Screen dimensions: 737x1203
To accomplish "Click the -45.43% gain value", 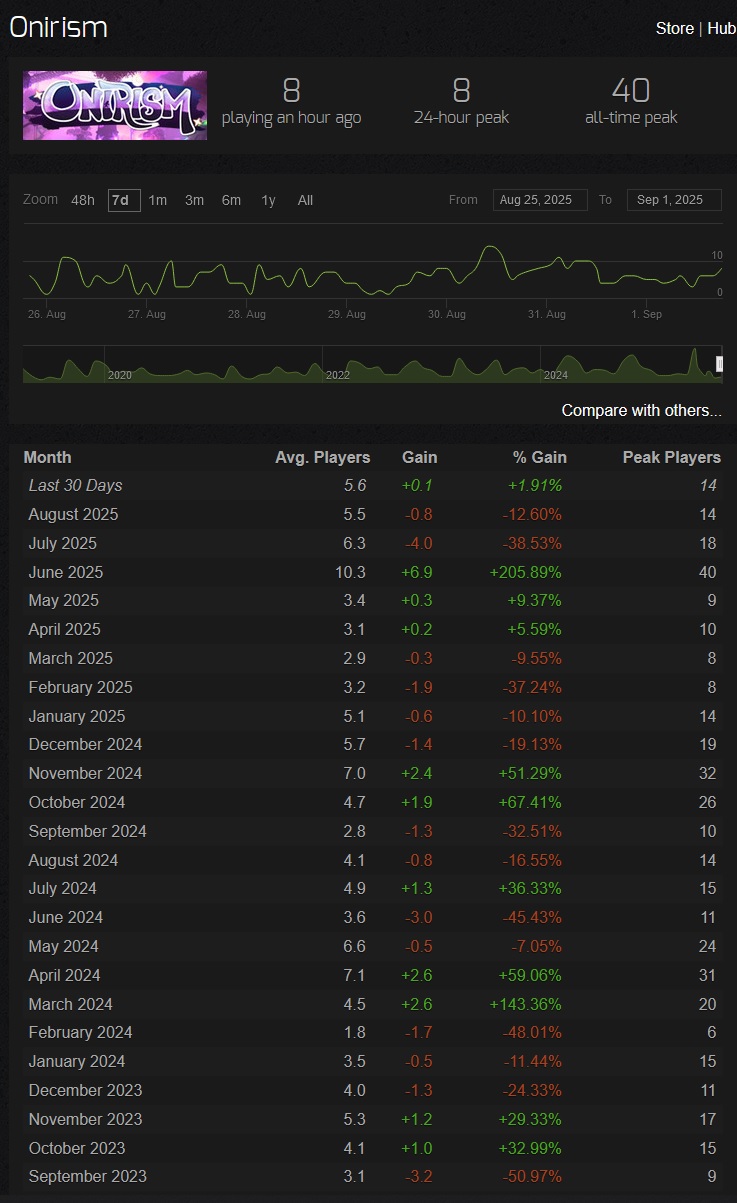I will (531, 917).
